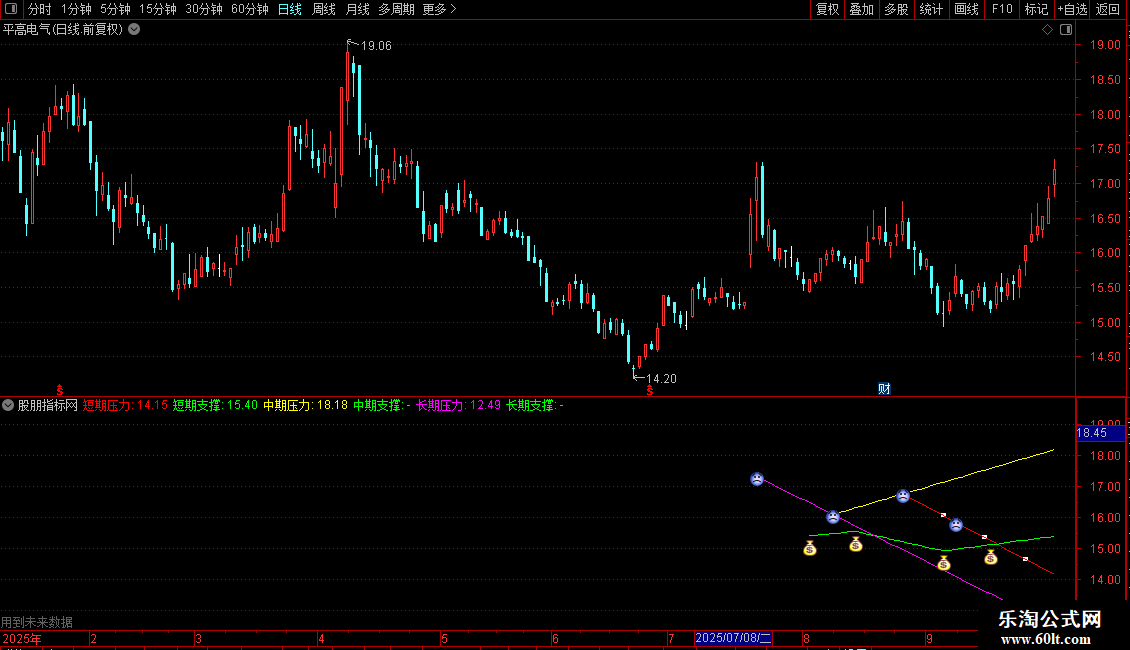Click the 叠加 overlay button
This screenshot has width=1130, height=650.
862,9
